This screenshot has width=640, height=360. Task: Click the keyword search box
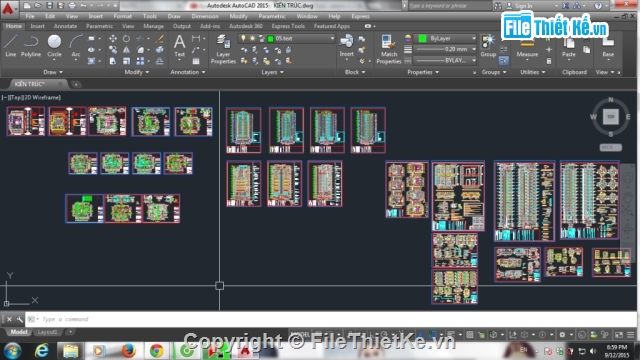click(x=449, y=6)
